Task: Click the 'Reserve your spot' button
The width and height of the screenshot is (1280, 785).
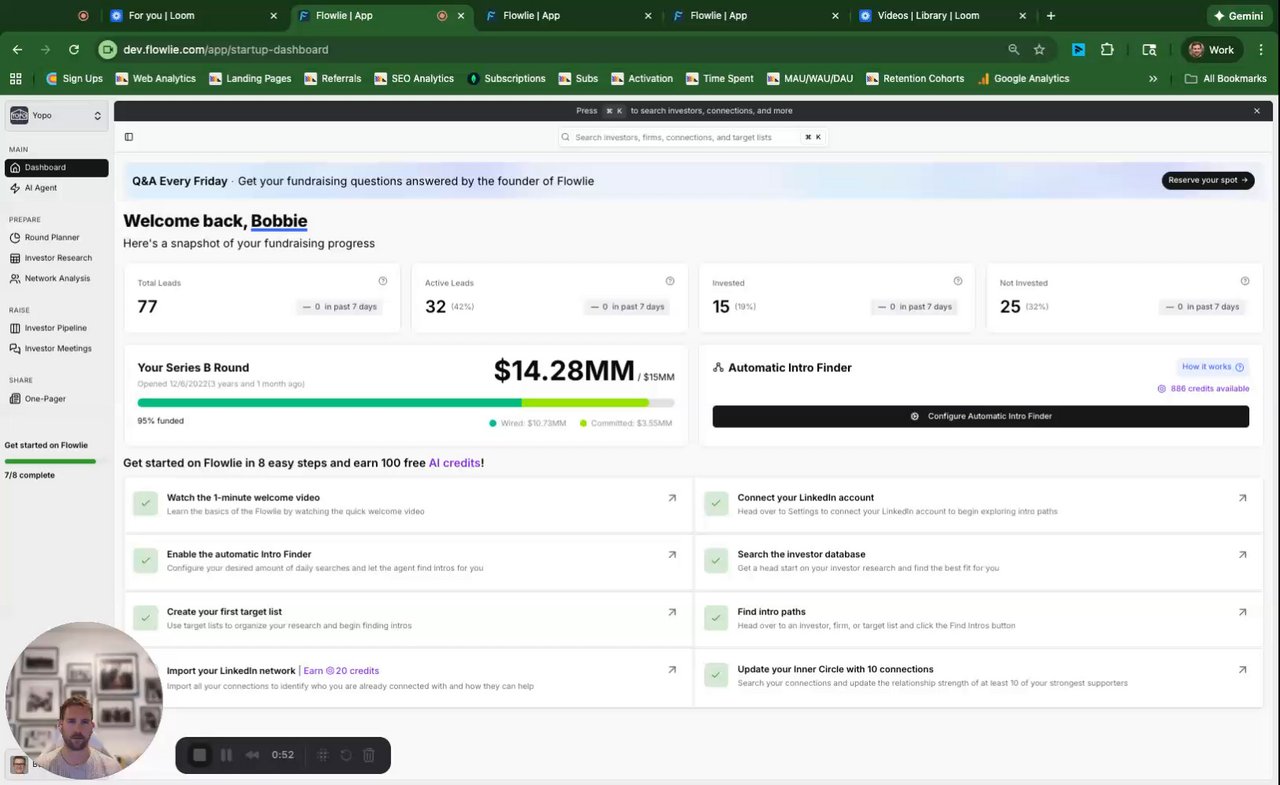Action: pyautogui.click(x=1208, y=180)
